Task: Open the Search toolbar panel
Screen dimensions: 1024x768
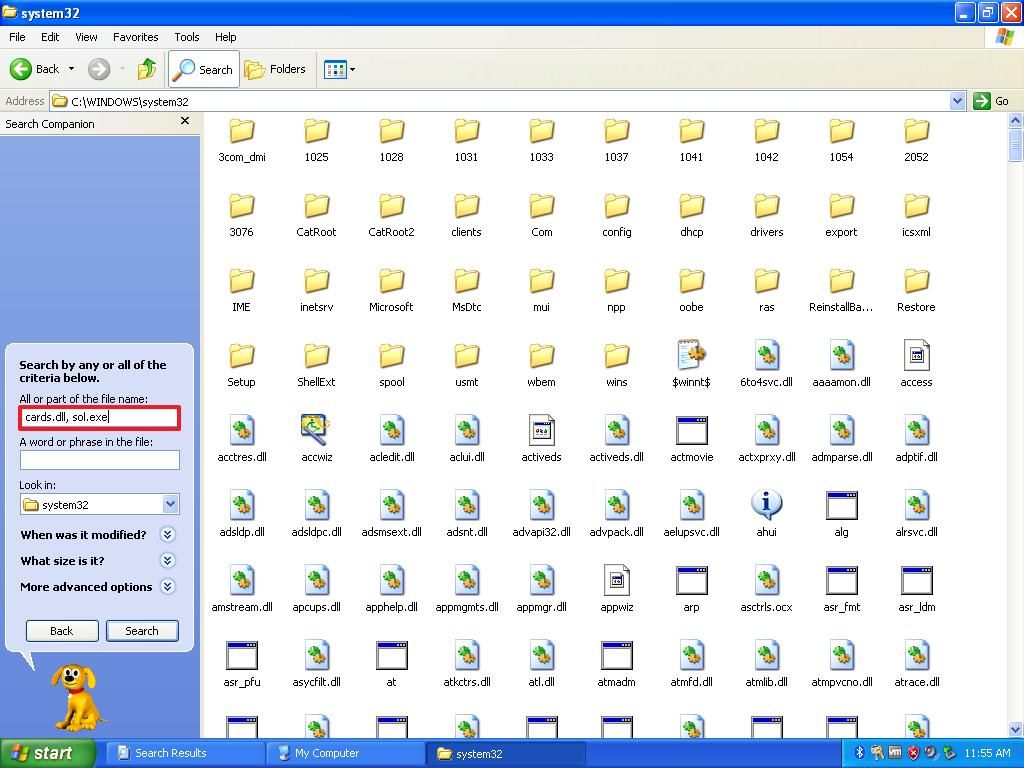Action: tap(203, 69)
